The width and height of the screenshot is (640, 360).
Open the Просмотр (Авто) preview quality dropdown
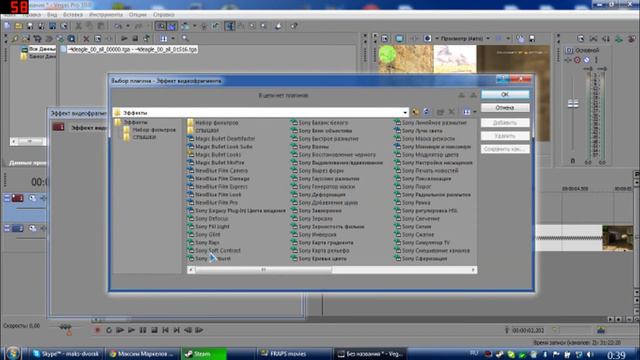(x=488, y=38)
